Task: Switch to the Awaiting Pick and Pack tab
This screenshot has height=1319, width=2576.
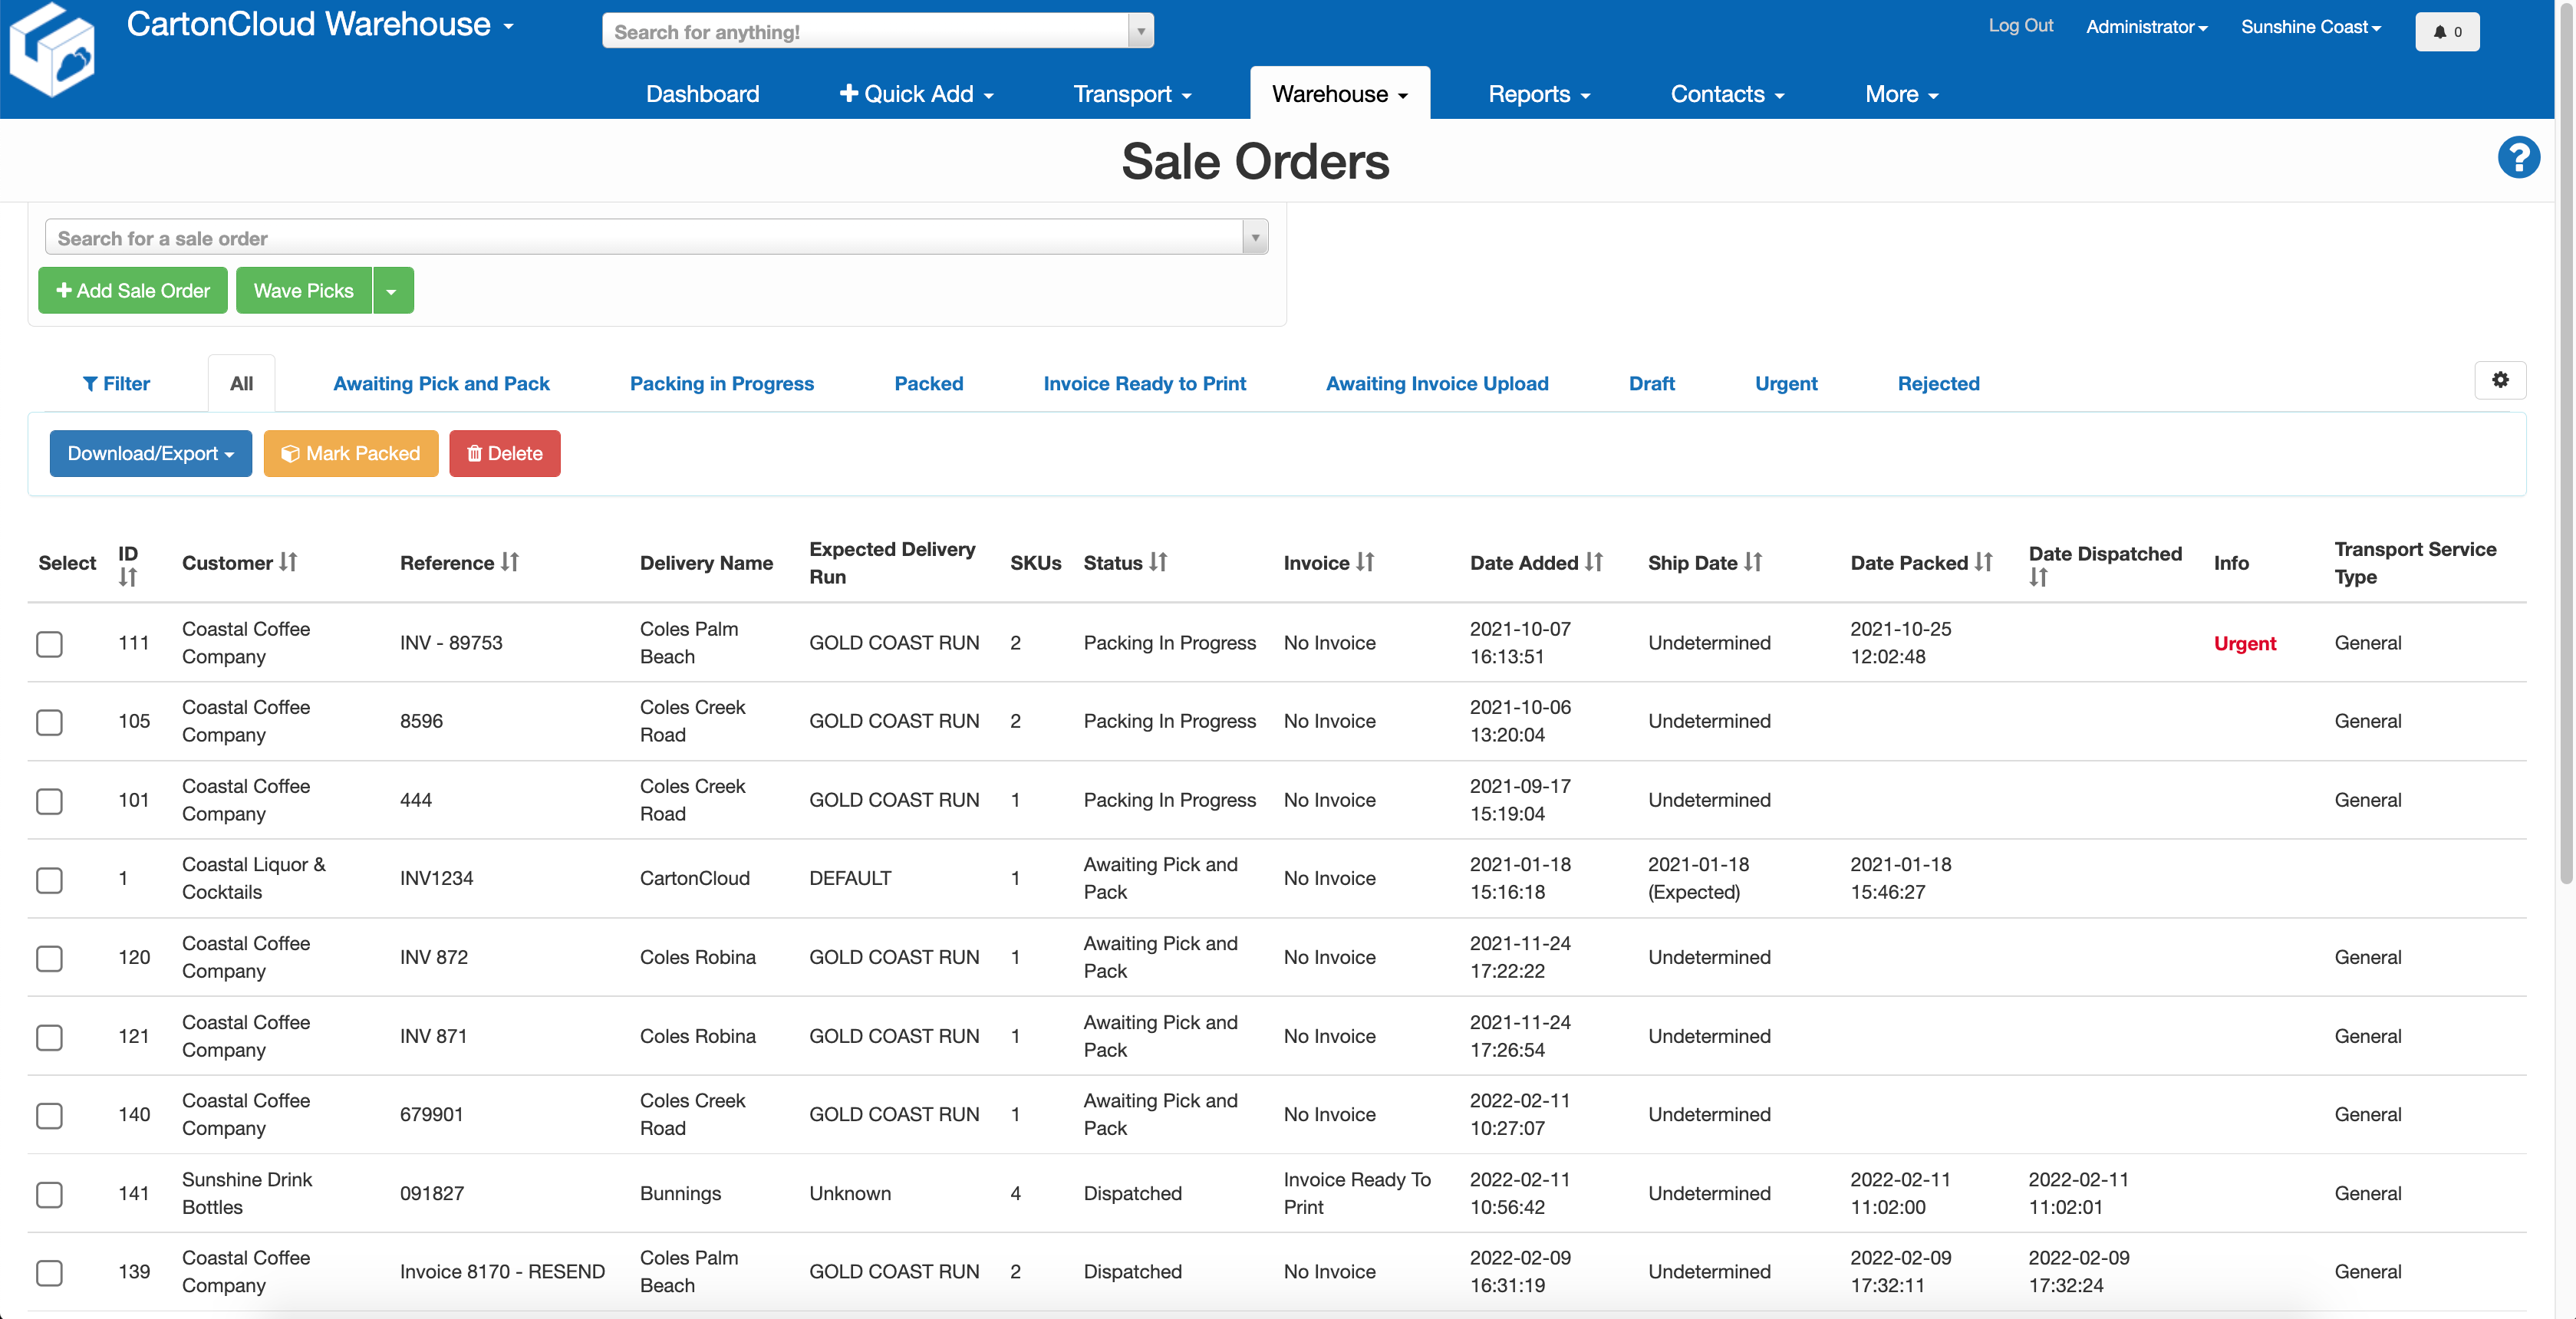Action: coord(441,383)
